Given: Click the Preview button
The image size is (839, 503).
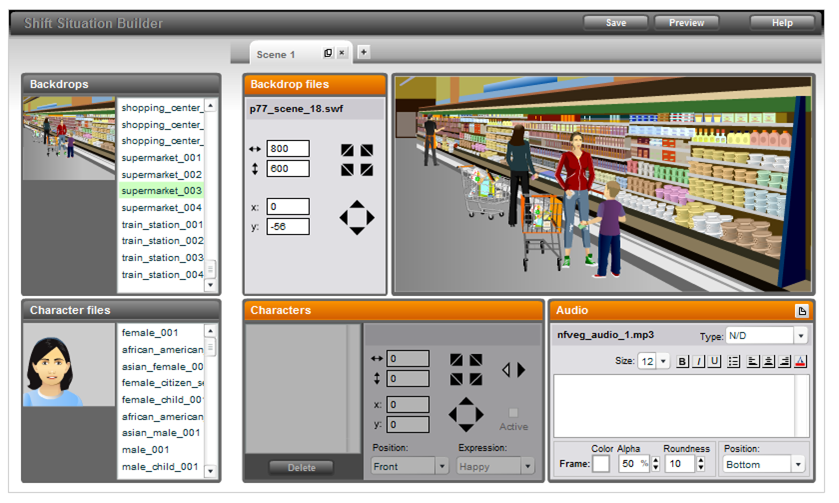Looking at the screenshot, I should click(x=686, y=23).
